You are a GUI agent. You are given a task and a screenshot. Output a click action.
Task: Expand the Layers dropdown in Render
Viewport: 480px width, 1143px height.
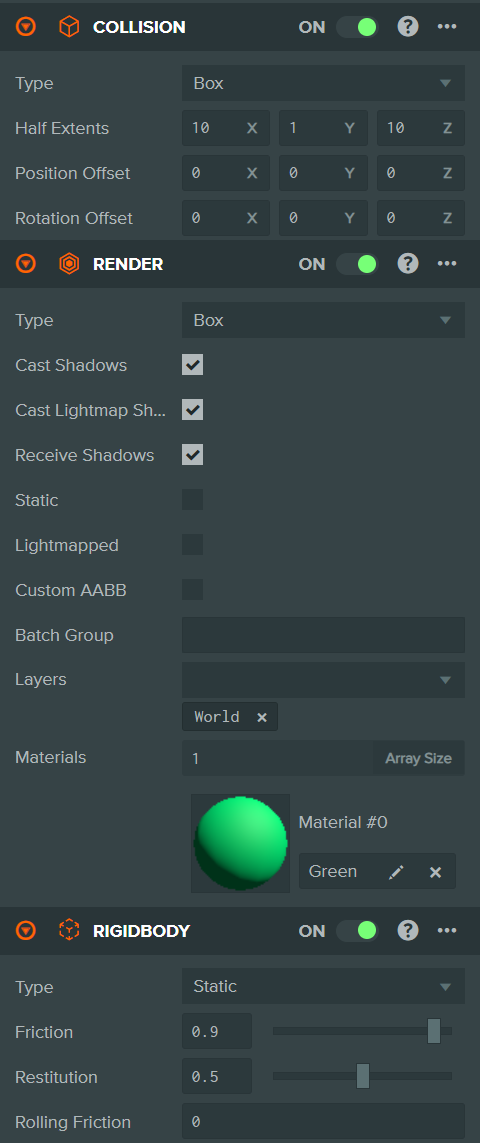(x=323, y=679)
